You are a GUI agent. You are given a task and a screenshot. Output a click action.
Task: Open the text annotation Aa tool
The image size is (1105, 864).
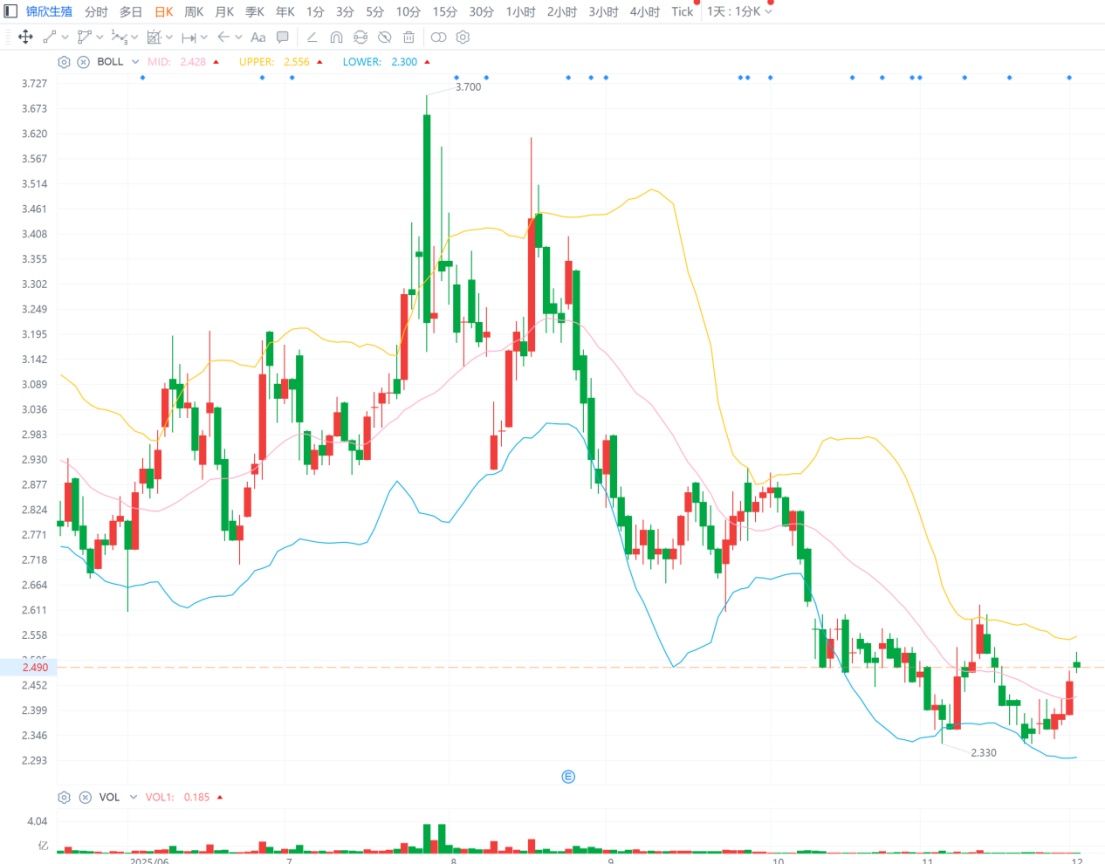click(258, 37)
